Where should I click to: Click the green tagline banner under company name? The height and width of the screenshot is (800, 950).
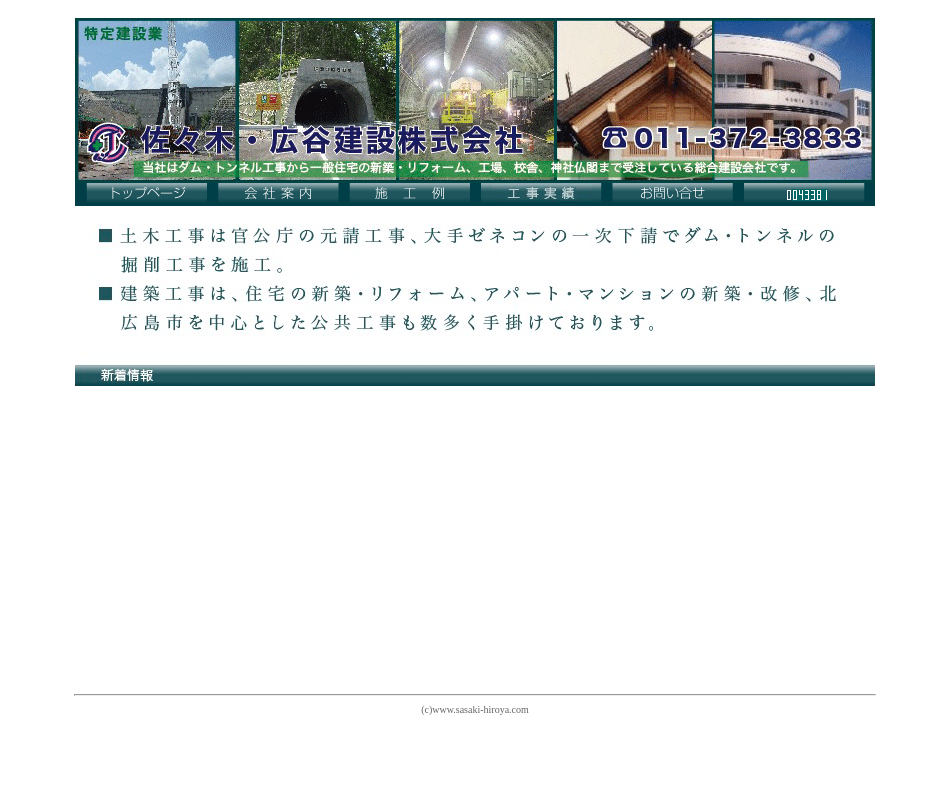click(x=470, y=168)
